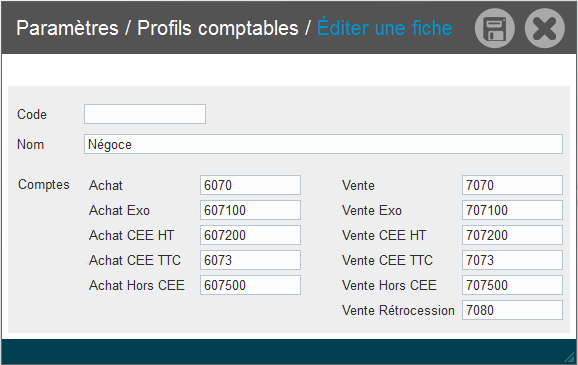The height and width of the screenshot is (365, 578).
Task: Click the Achat Hors CEE label
Action: 137,285
